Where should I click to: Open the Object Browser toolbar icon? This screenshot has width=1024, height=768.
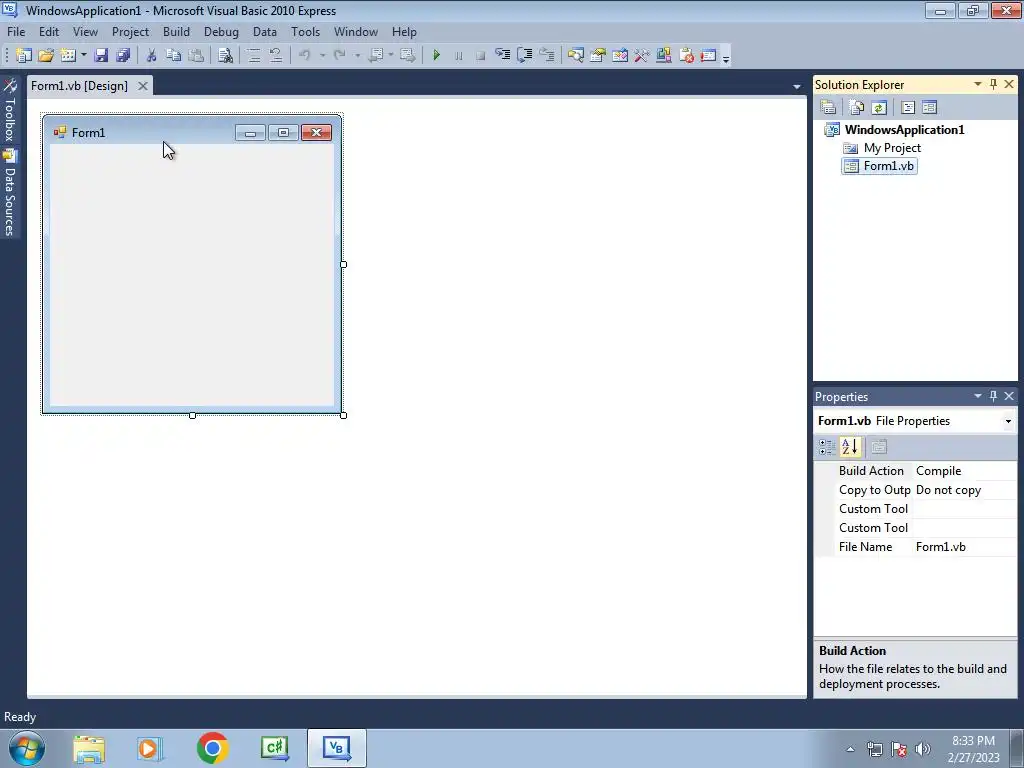coord(620,56)
